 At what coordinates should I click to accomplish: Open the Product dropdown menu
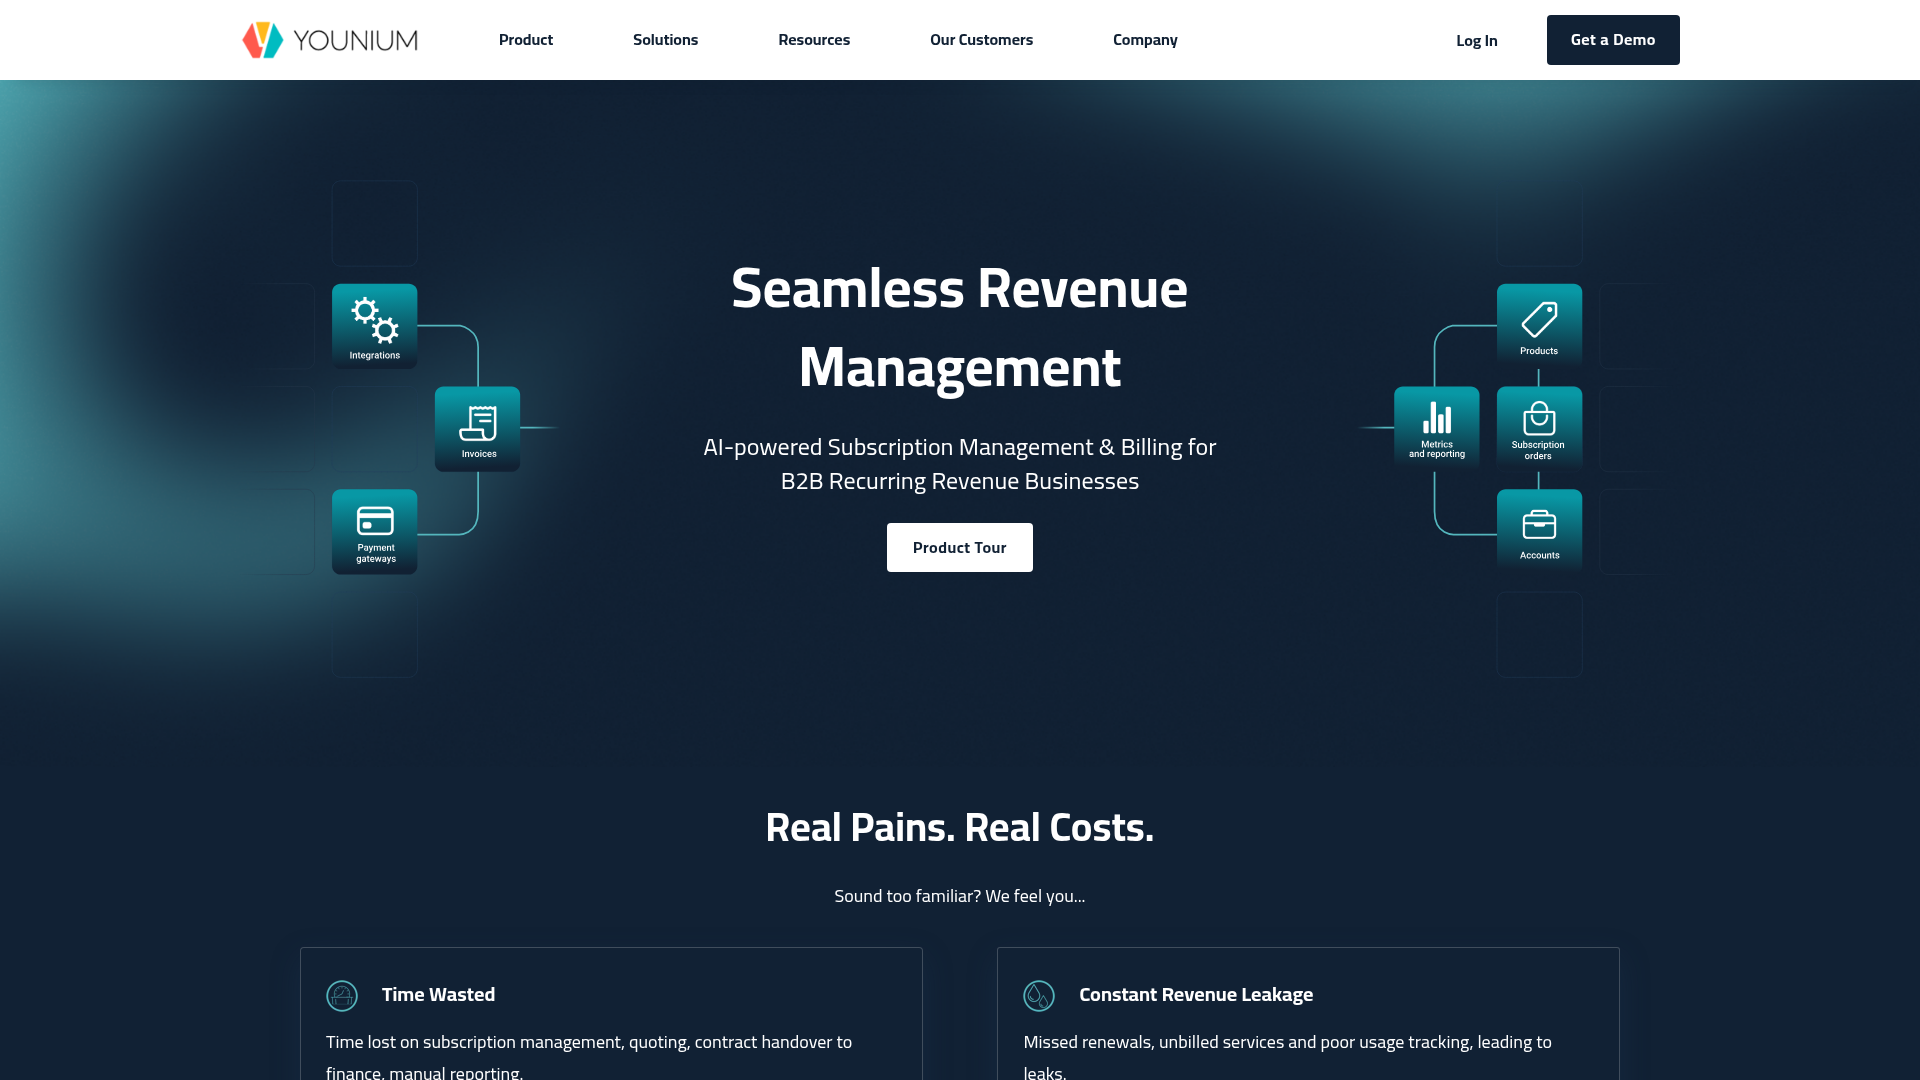click(525, 40)
